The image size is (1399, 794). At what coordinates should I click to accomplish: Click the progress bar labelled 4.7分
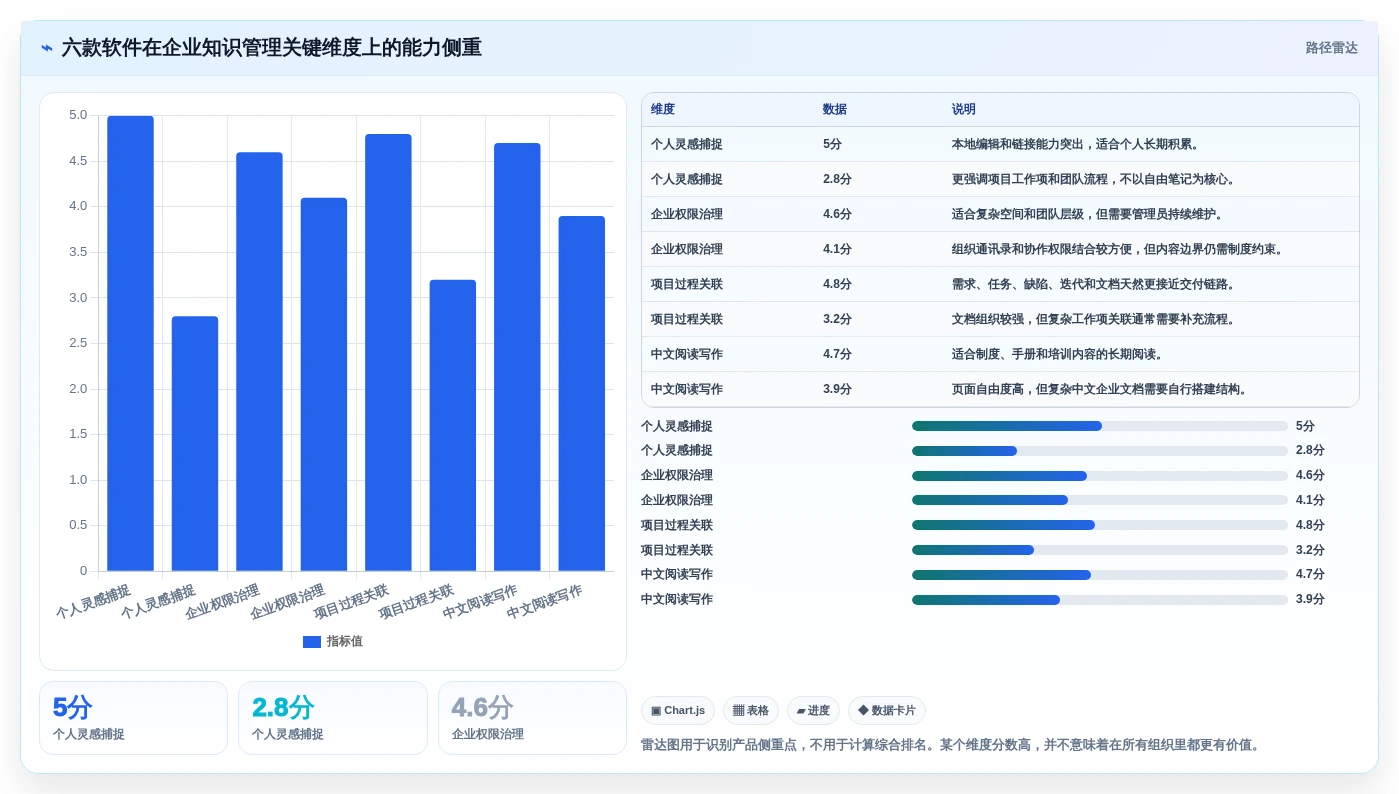coord(1100,575)
